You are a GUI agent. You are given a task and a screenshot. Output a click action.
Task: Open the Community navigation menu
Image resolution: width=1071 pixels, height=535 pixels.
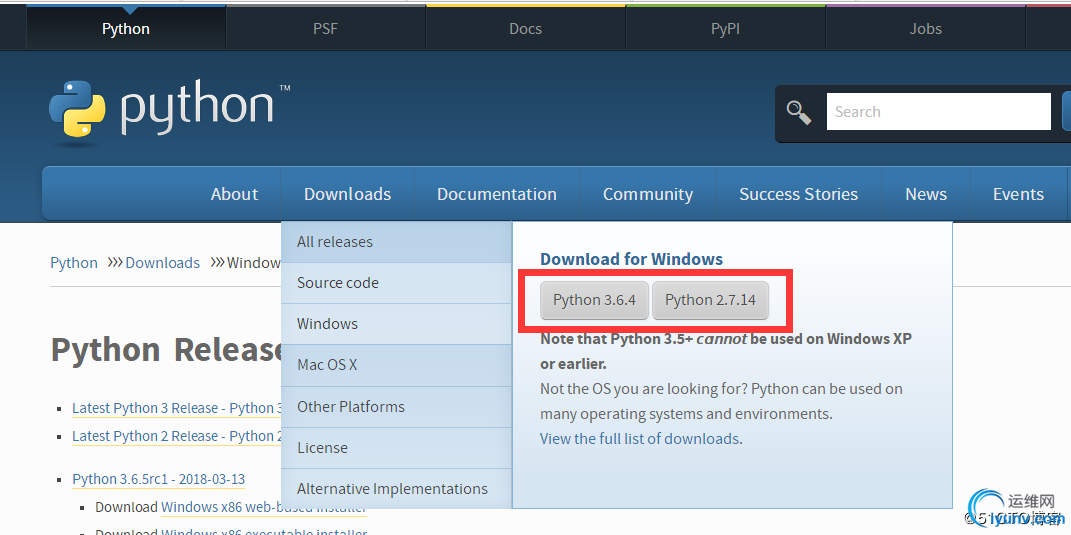pyautogui.click(x=648, y=194)
